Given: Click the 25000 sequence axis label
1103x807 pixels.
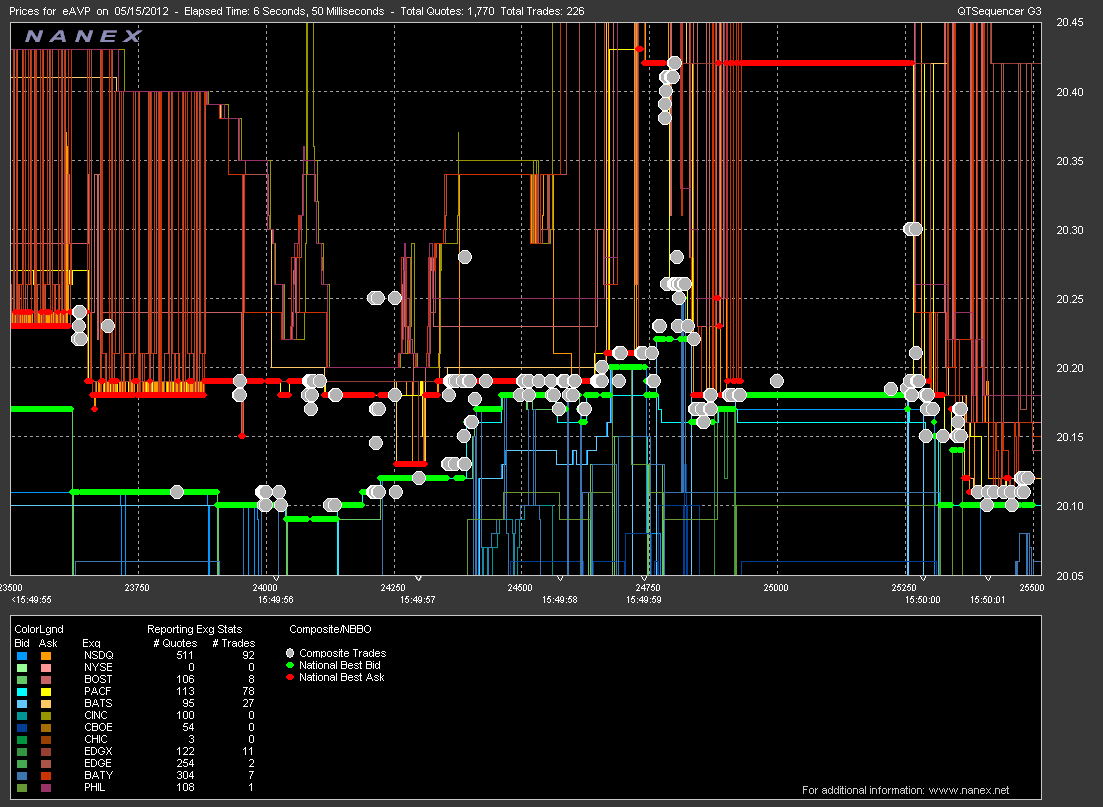Looking at the screenshot, I should [776, 587].
